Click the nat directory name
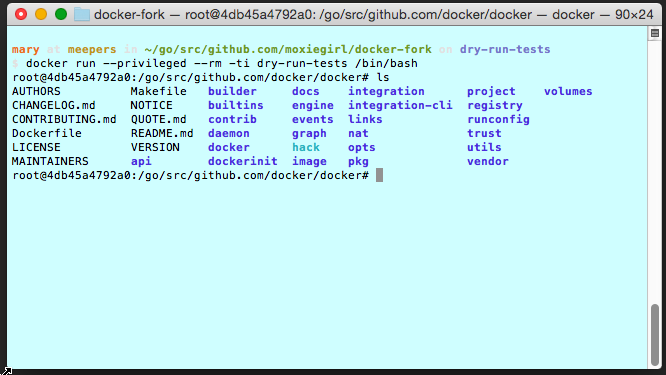 358,133
